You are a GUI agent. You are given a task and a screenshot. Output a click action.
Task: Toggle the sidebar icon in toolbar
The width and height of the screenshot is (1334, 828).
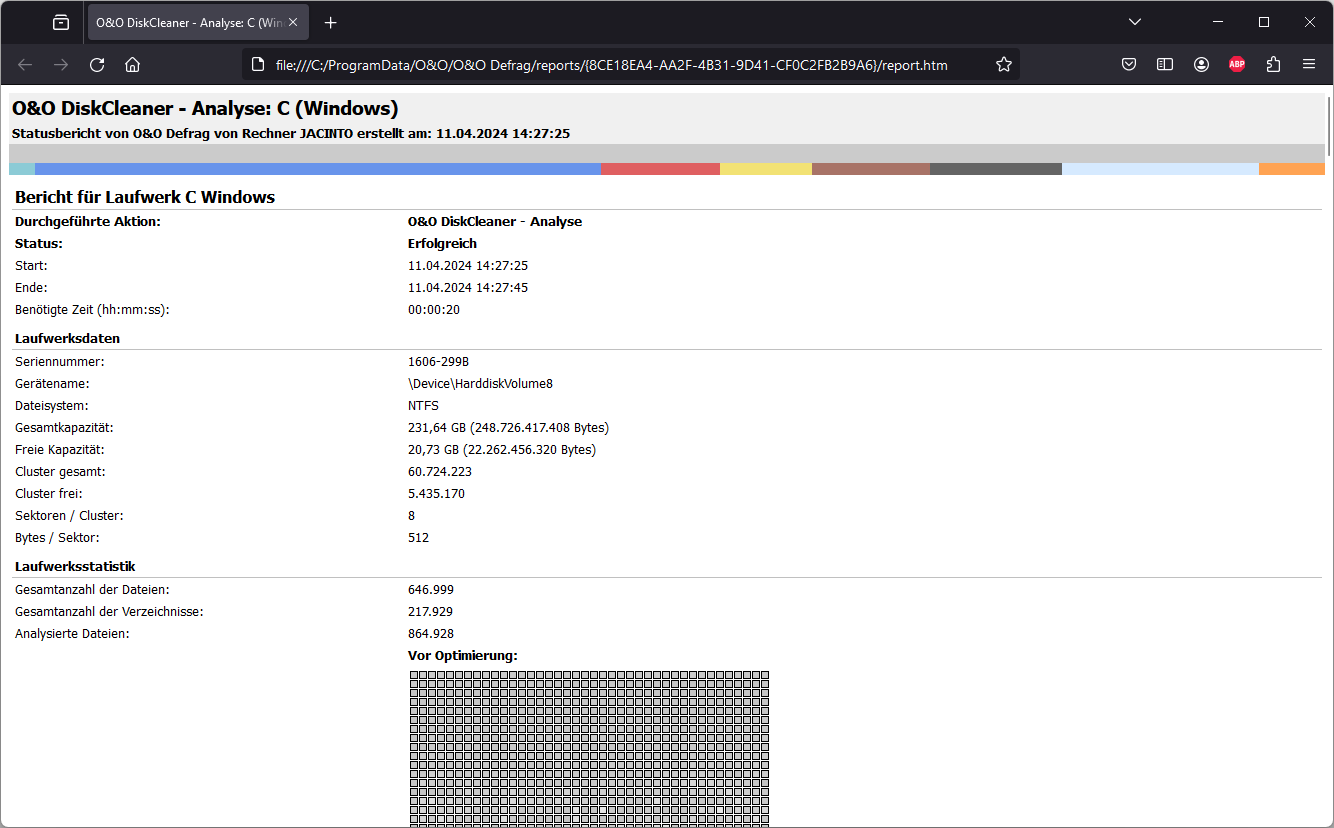1165,65
